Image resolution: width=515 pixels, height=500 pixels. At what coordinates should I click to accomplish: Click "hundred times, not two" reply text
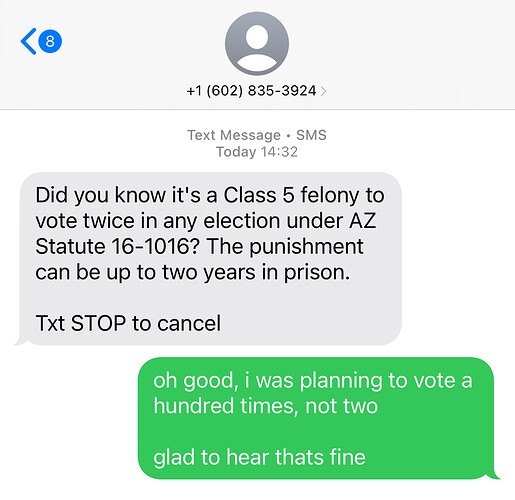[266, 406]
